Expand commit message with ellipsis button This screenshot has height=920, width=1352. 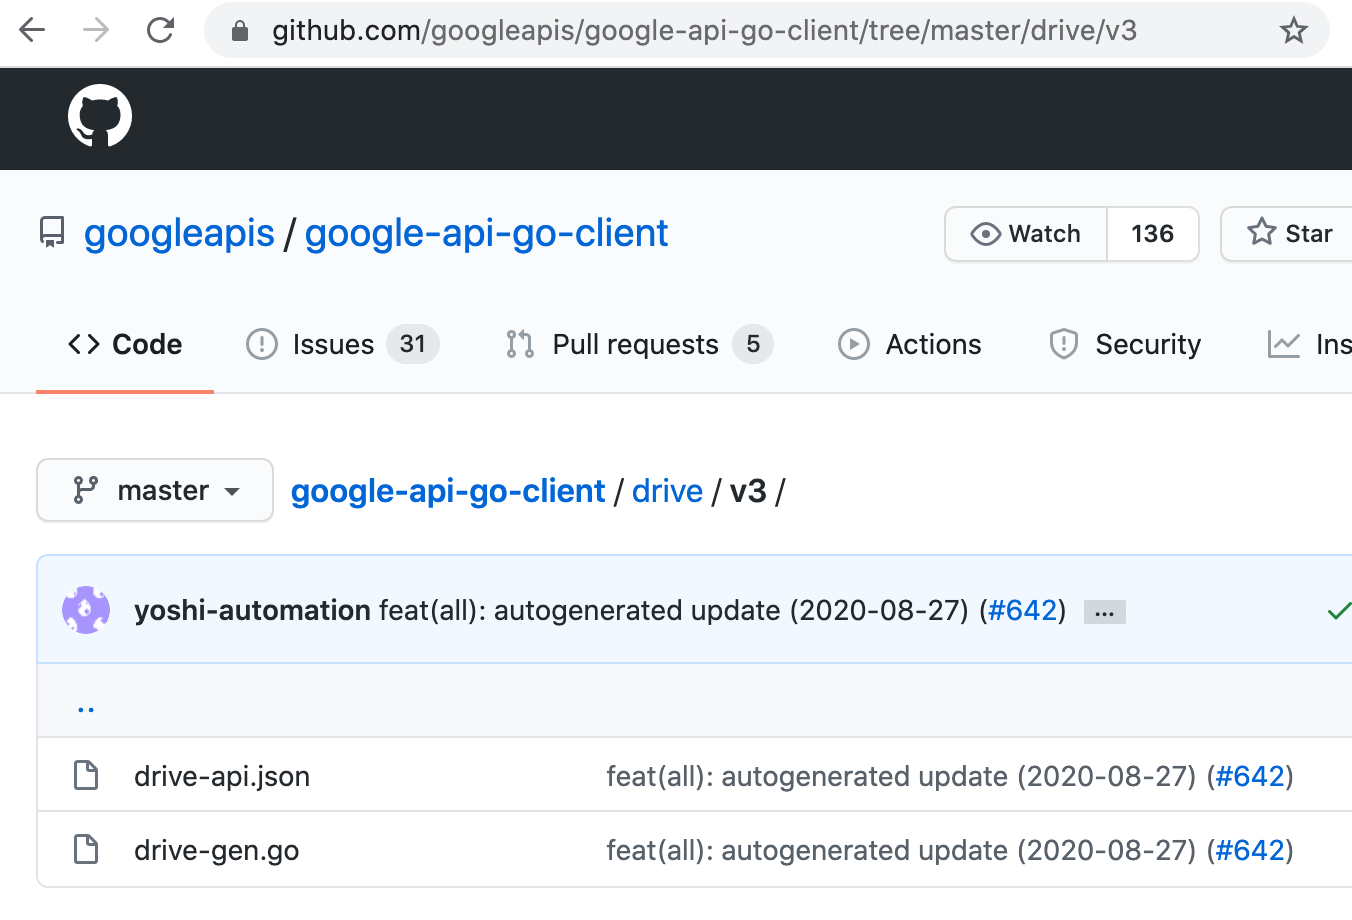[1105, 612]
